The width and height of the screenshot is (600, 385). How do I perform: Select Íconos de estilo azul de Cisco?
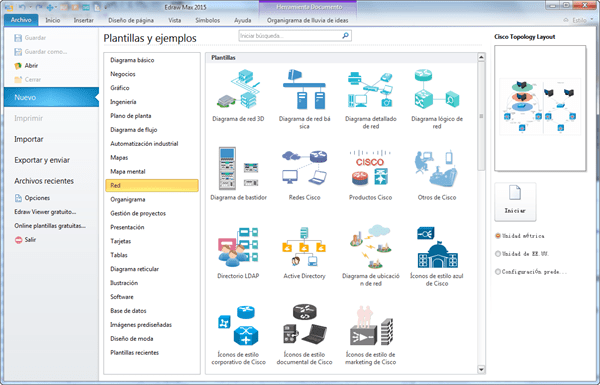point(437,256)
